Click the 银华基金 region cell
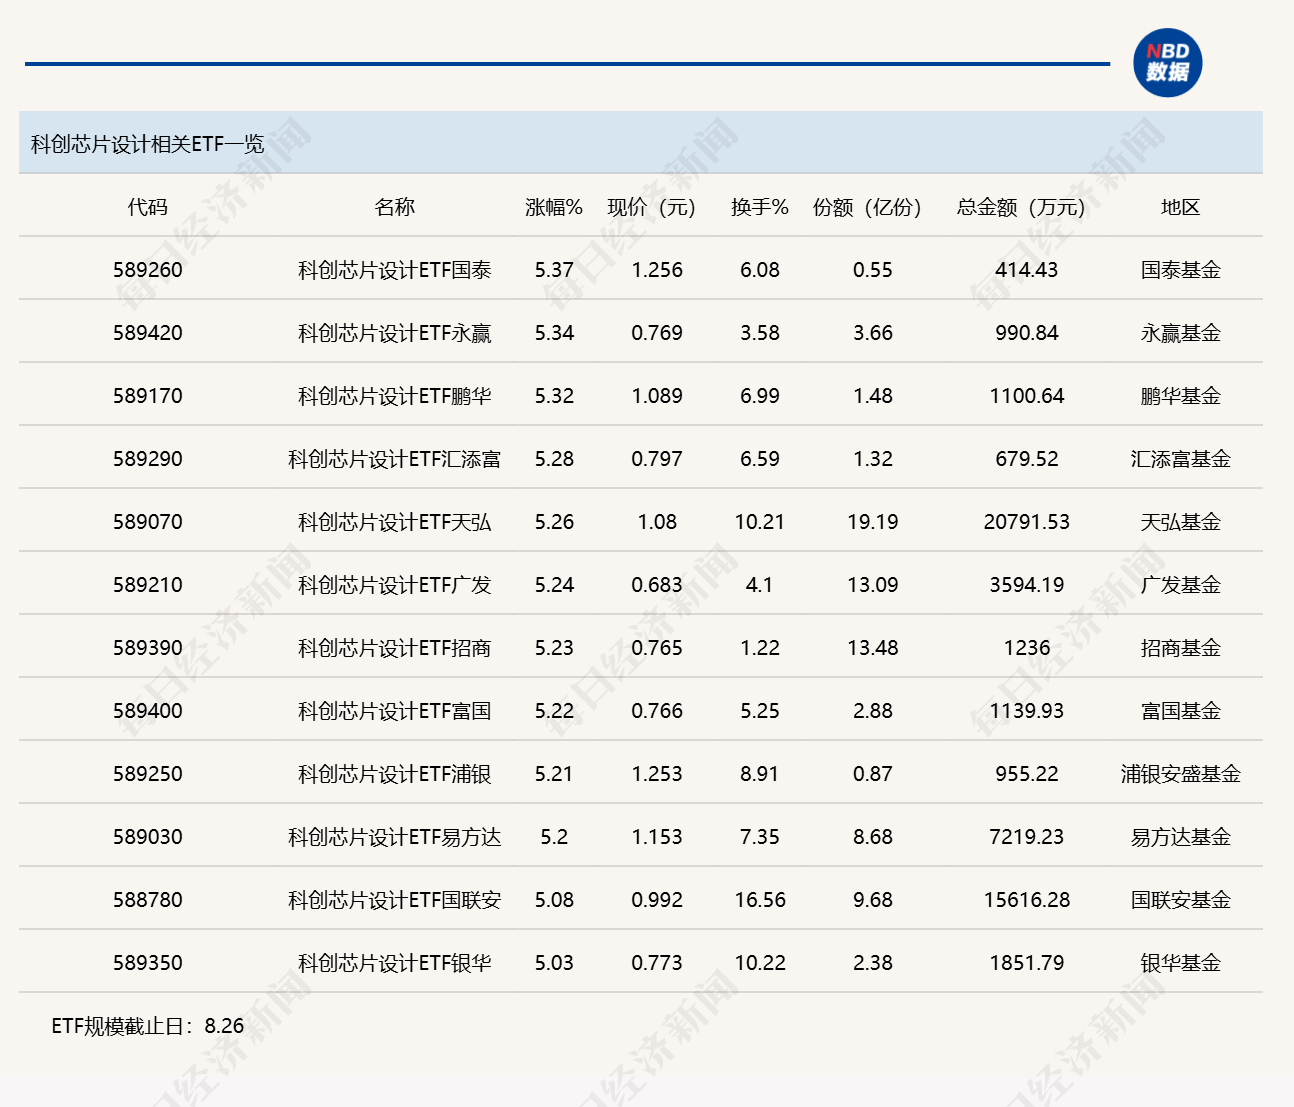 [x=1180, y=963]
